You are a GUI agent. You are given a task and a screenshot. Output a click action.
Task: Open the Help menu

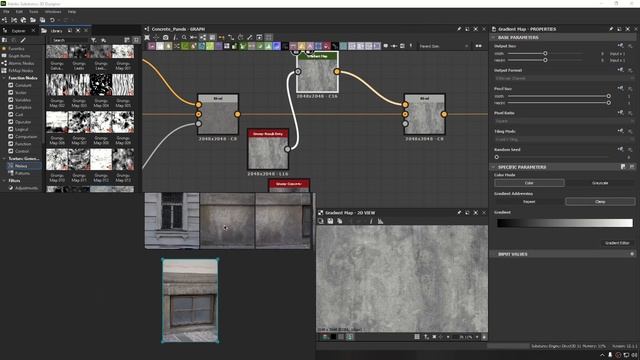click(72, 12)
